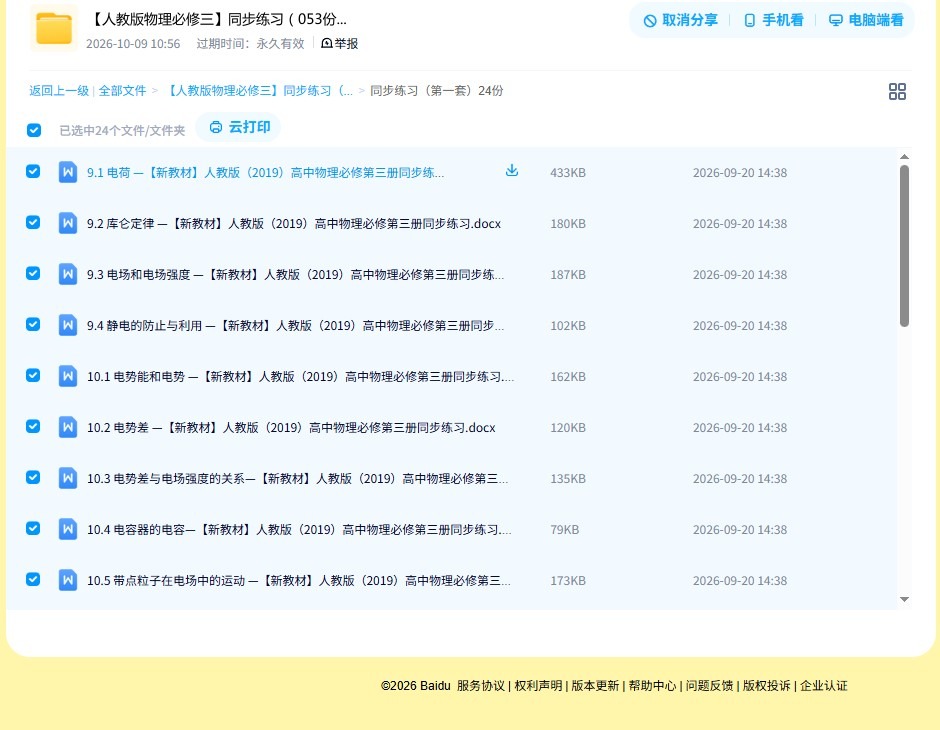Open file 10.3 电势差与电场强度的关系
The height and width of the screenshot is (730, 940).
click(297, 478)
